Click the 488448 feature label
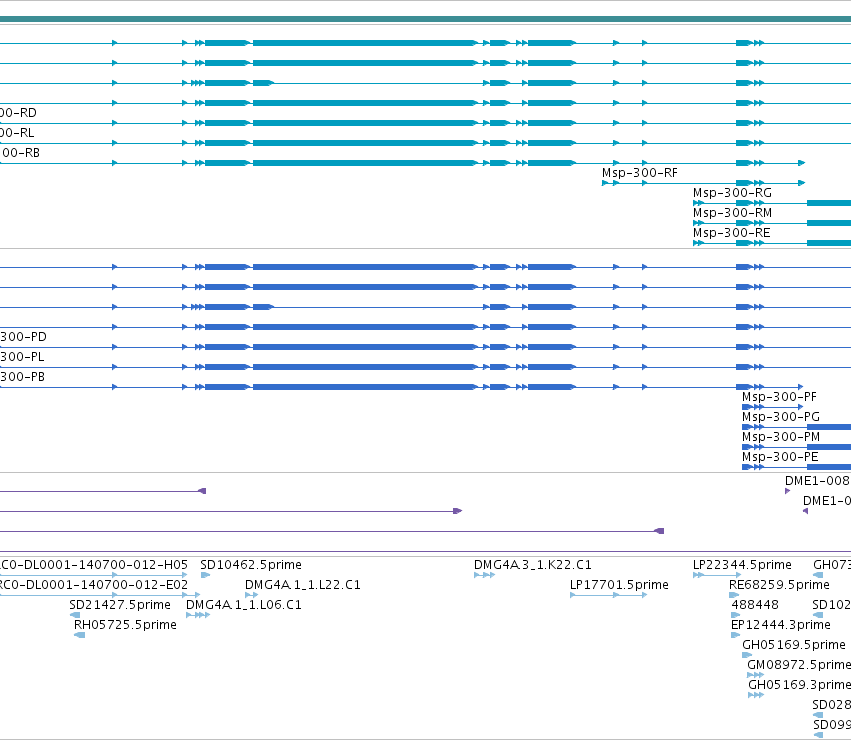The width and height of the screenshot is (851, 740). tap(755, 605)
